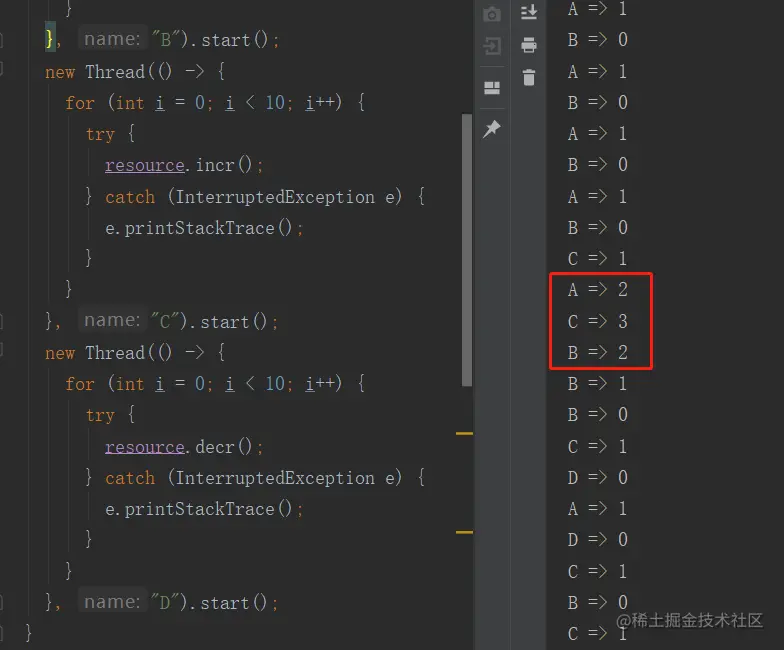Select console line "B => 2"
784x650 pixels.
point(598,352)
